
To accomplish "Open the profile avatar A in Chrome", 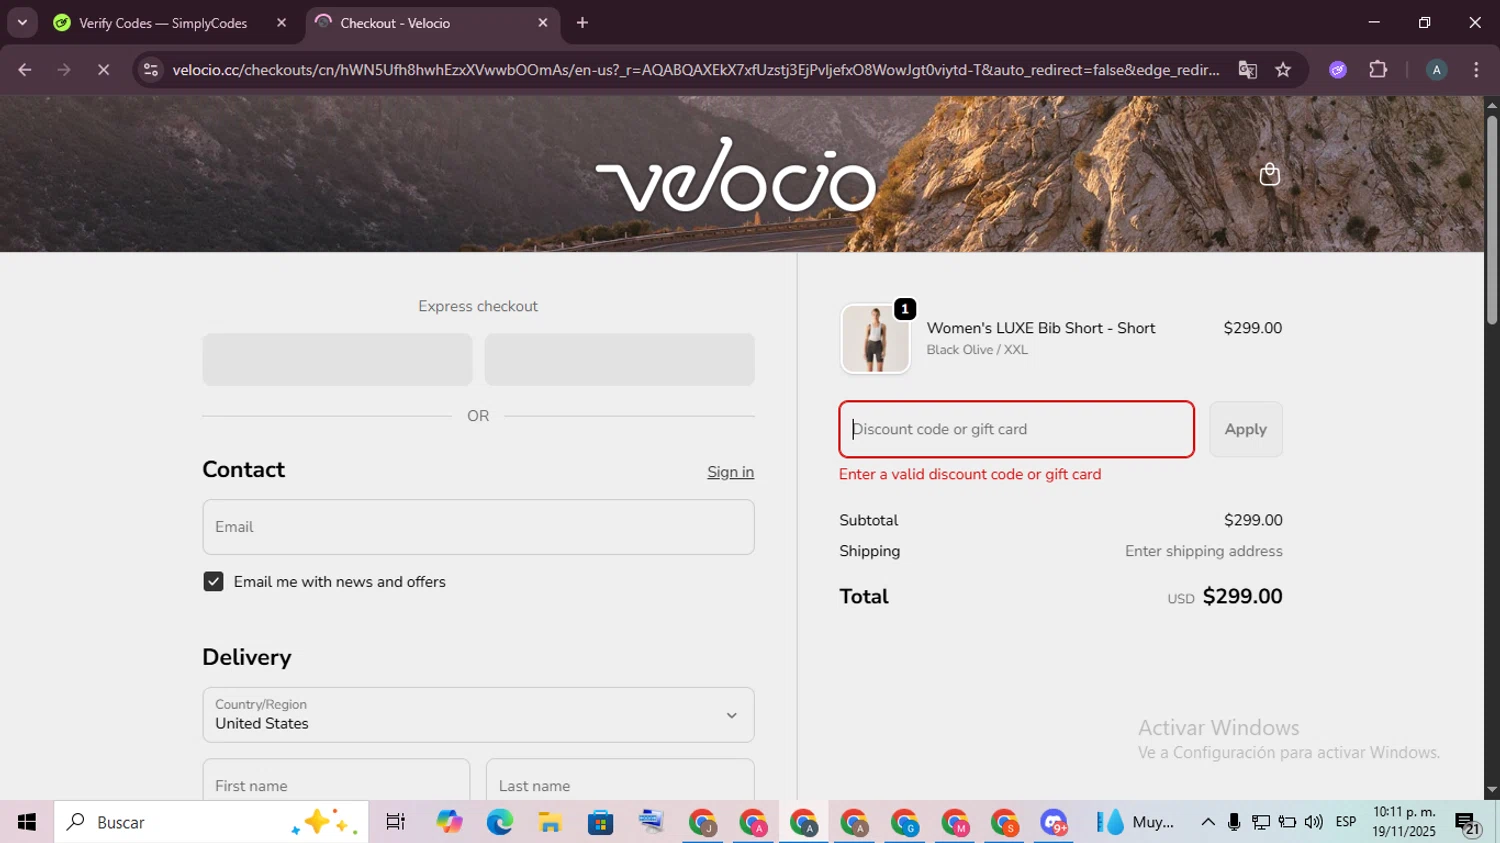I will point(1436,70).
